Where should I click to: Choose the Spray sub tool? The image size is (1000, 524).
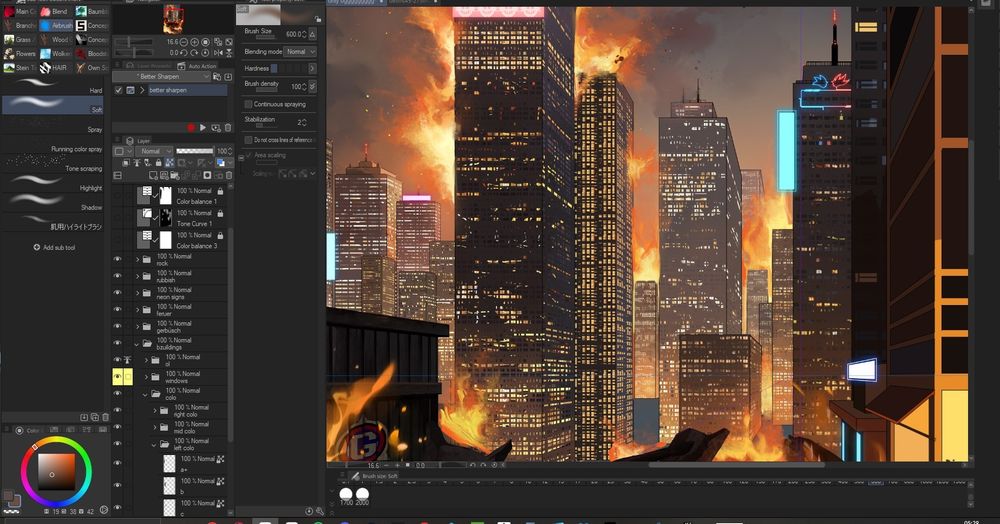pos(52,125)
